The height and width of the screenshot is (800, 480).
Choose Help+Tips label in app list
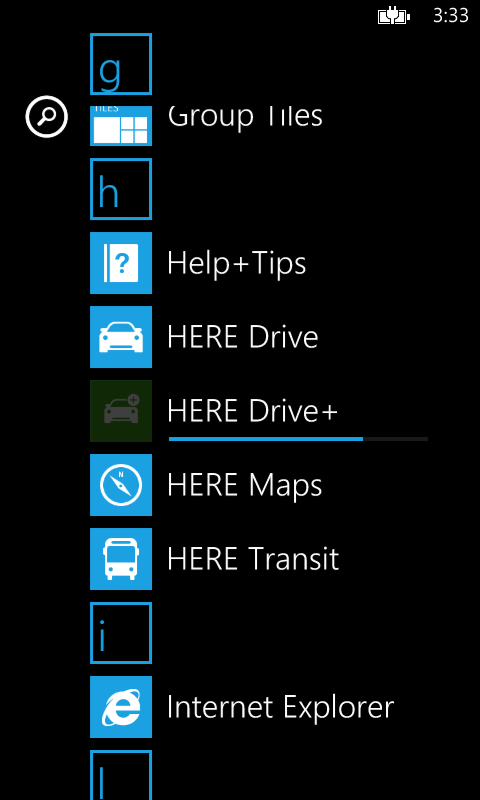coord(237,263)
